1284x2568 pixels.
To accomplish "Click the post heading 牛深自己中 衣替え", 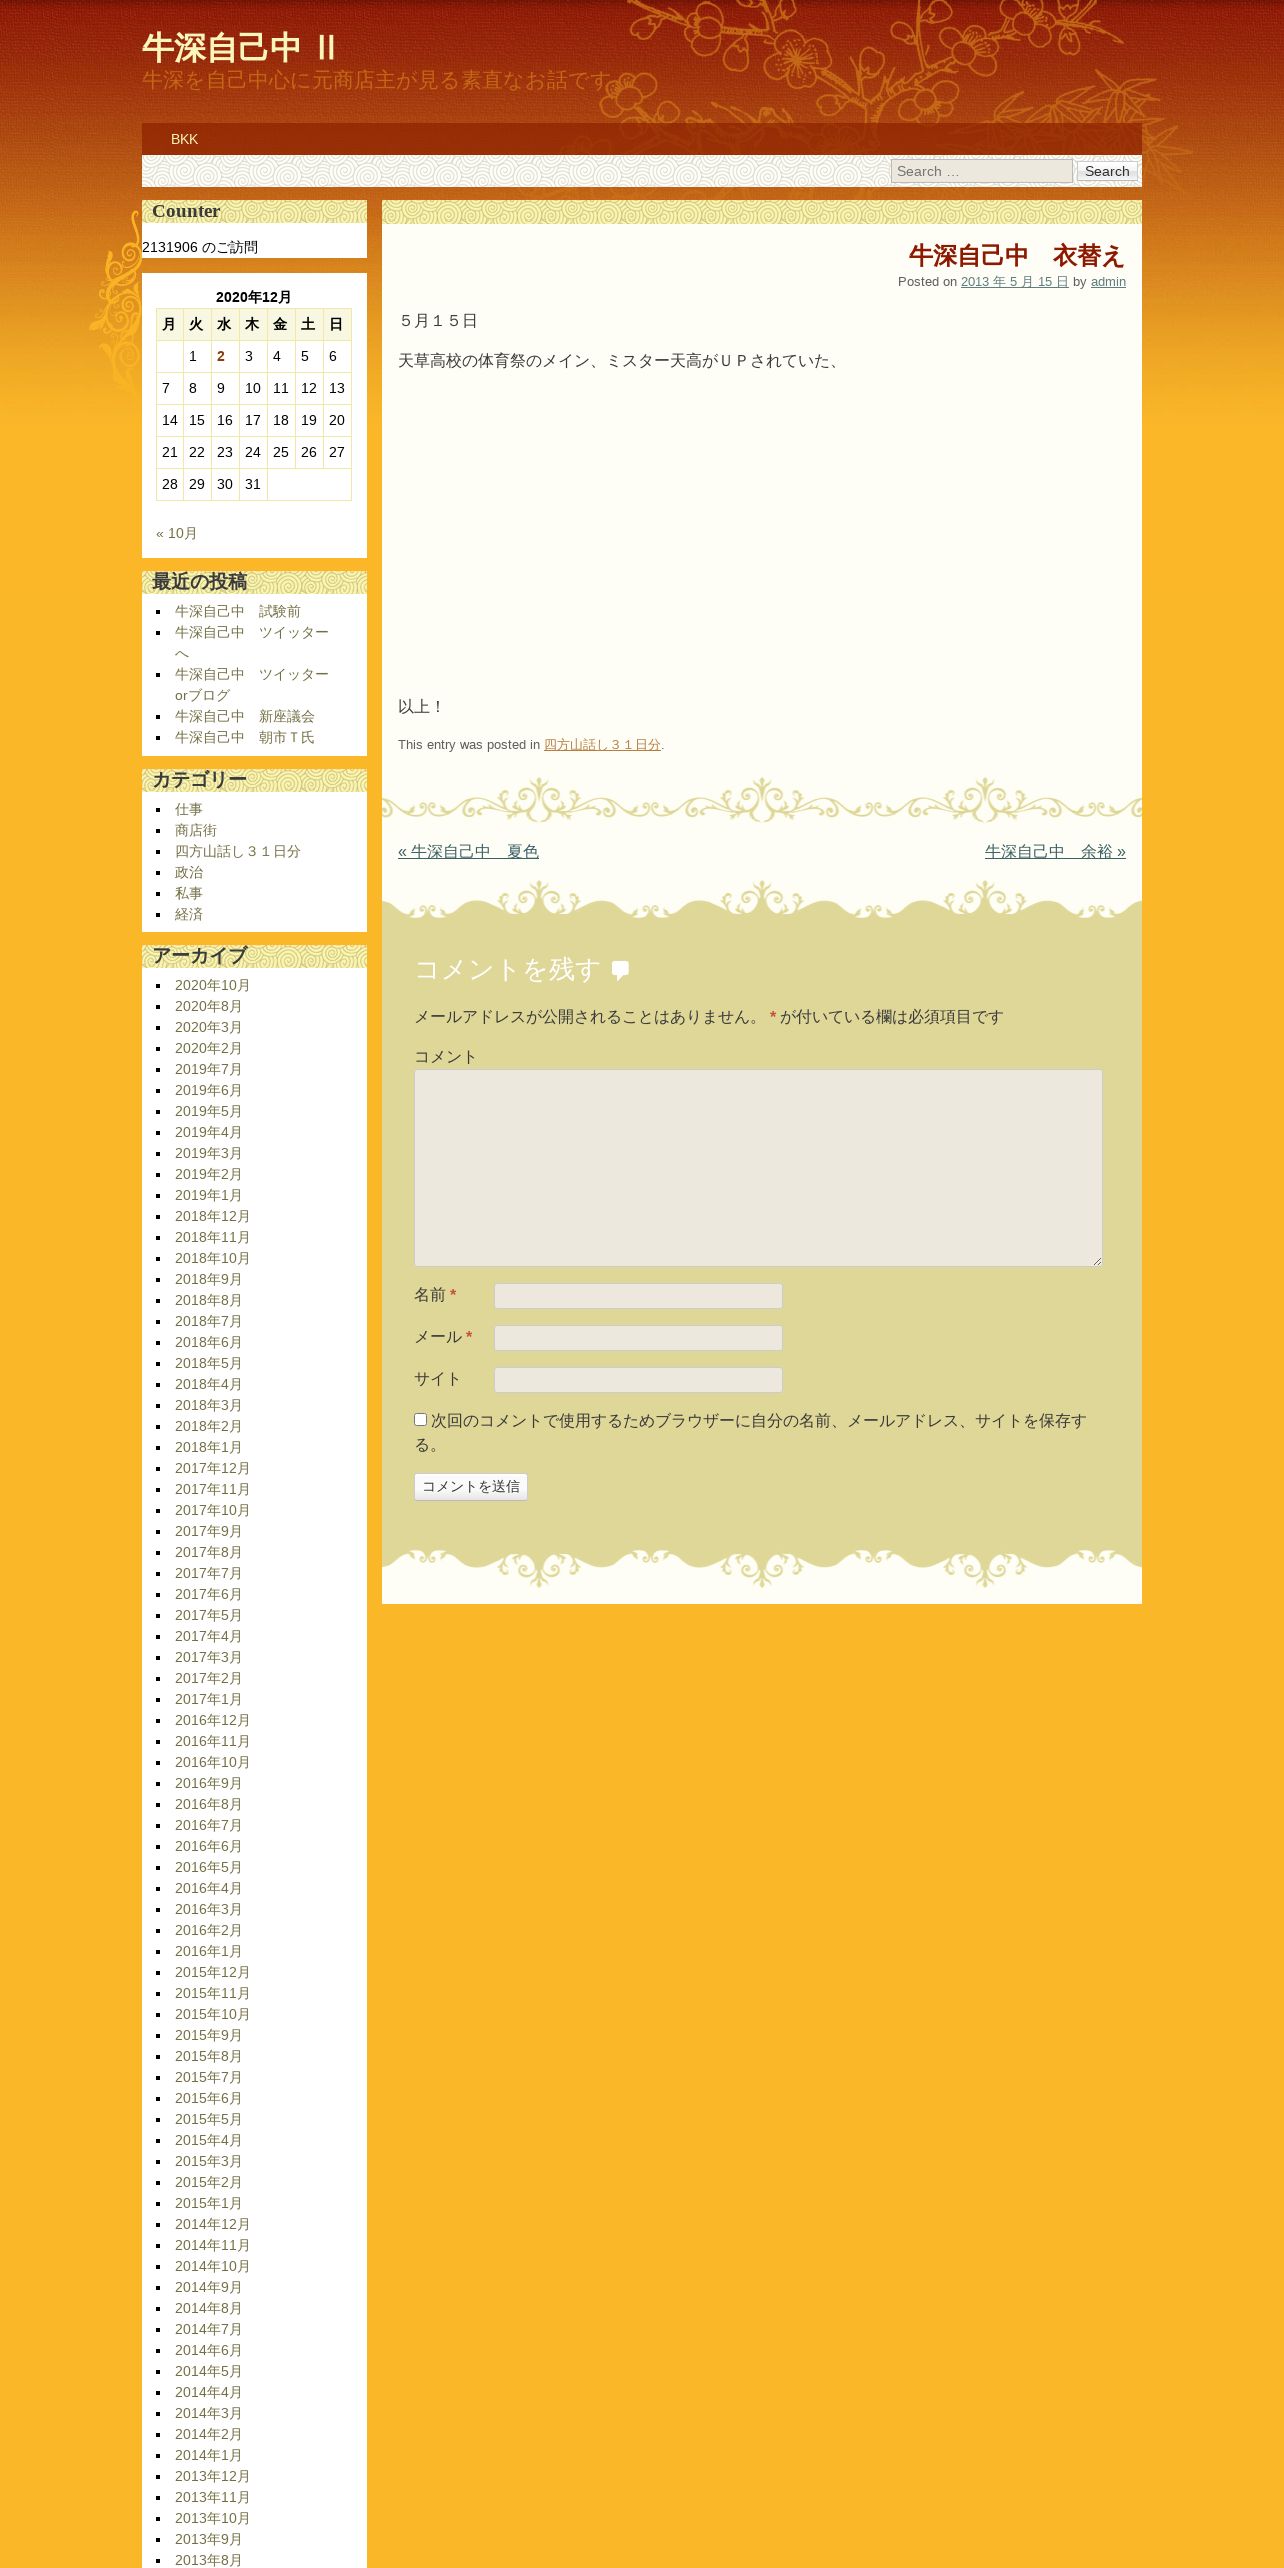I will (1017, 256).
